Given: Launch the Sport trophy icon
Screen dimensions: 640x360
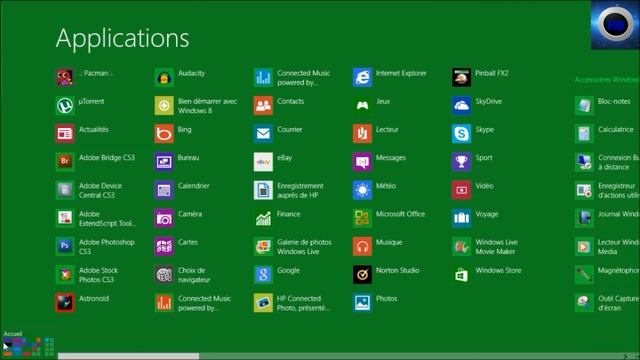Looking at the screenshot, I should (x=462, y=162).
